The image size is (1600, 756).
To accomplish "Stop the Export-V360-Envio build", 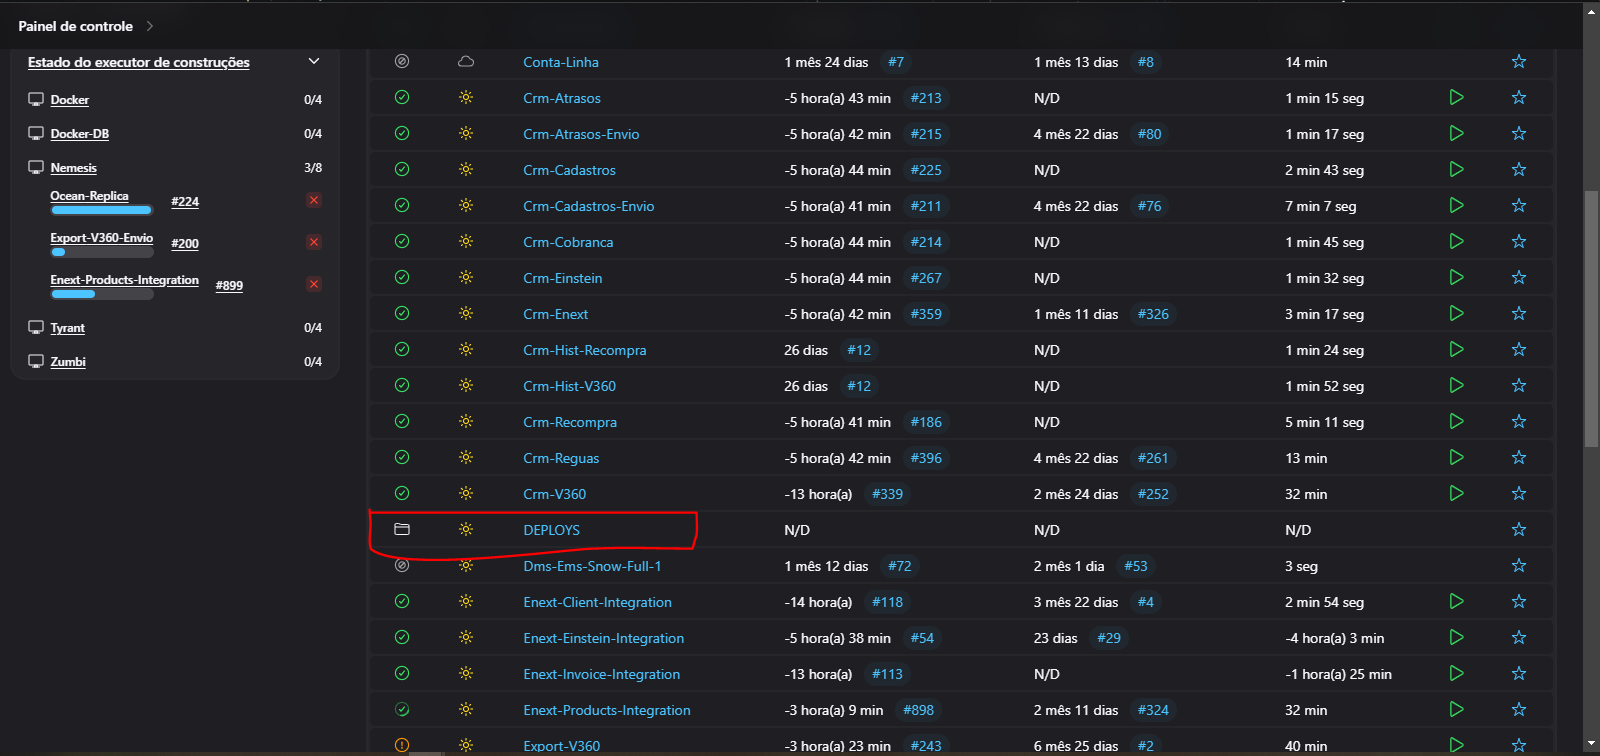I will point(314,243).
